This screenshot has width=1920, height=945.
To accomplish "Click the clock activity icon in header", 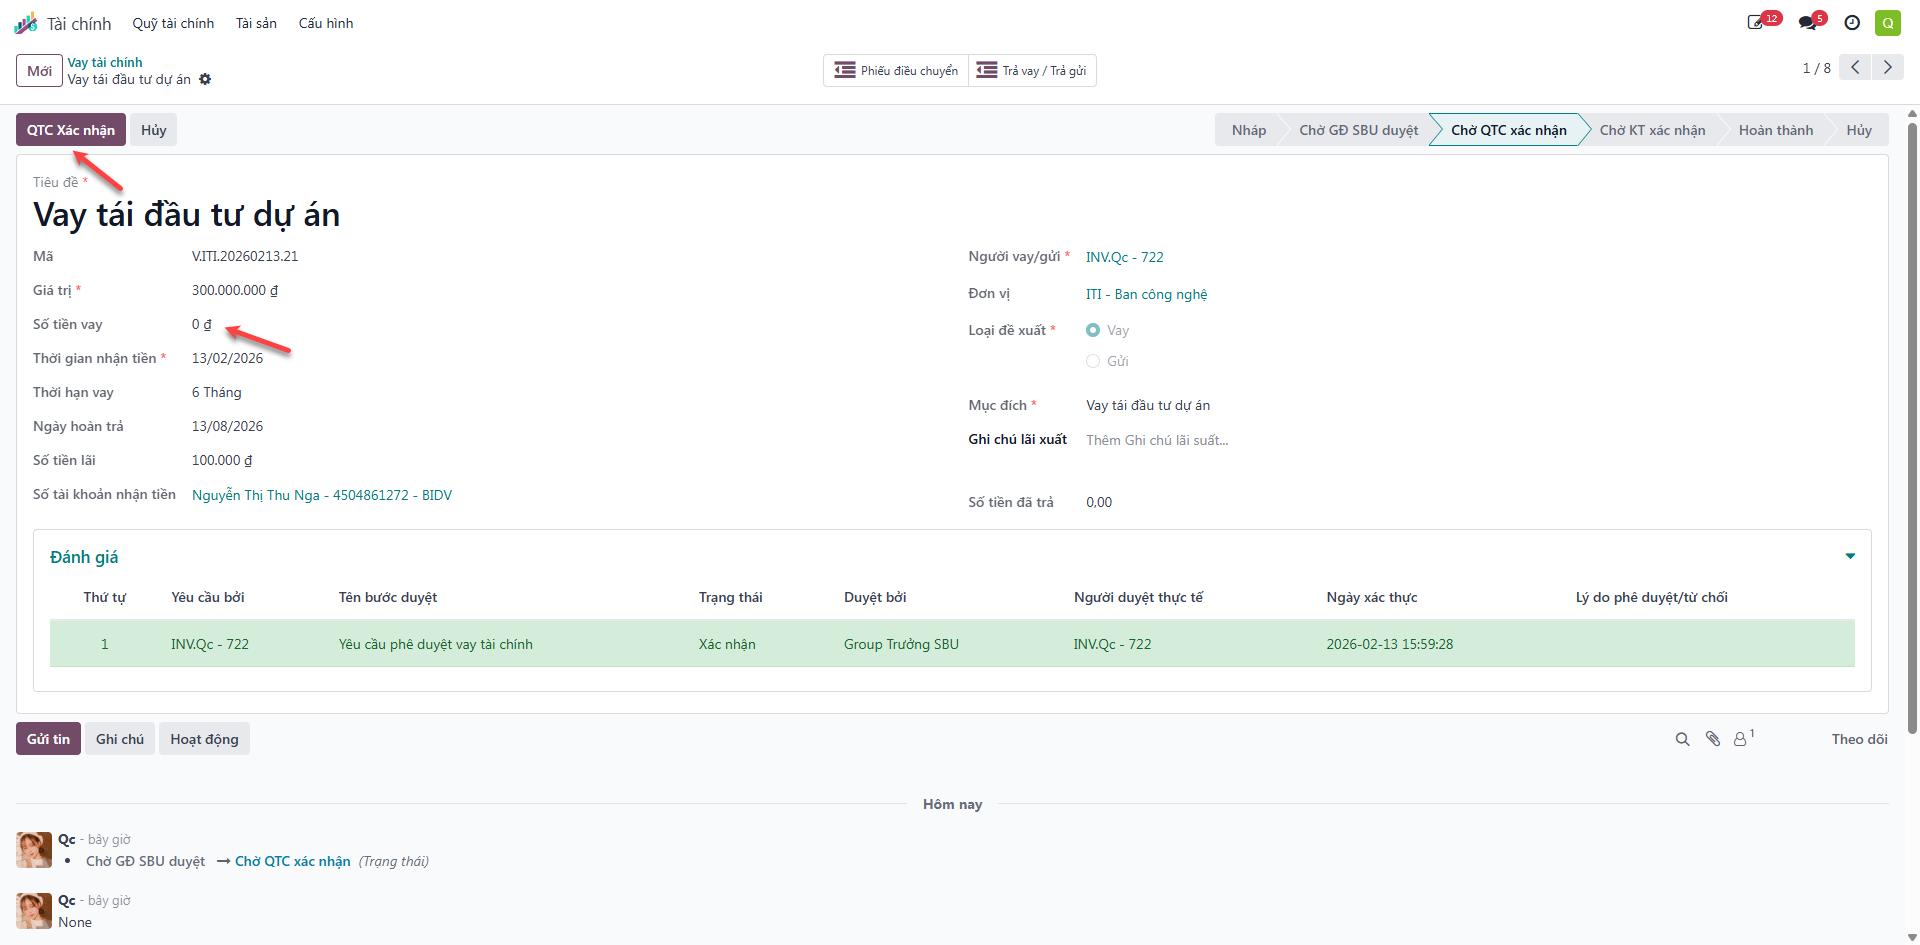I will [1852, 23].
